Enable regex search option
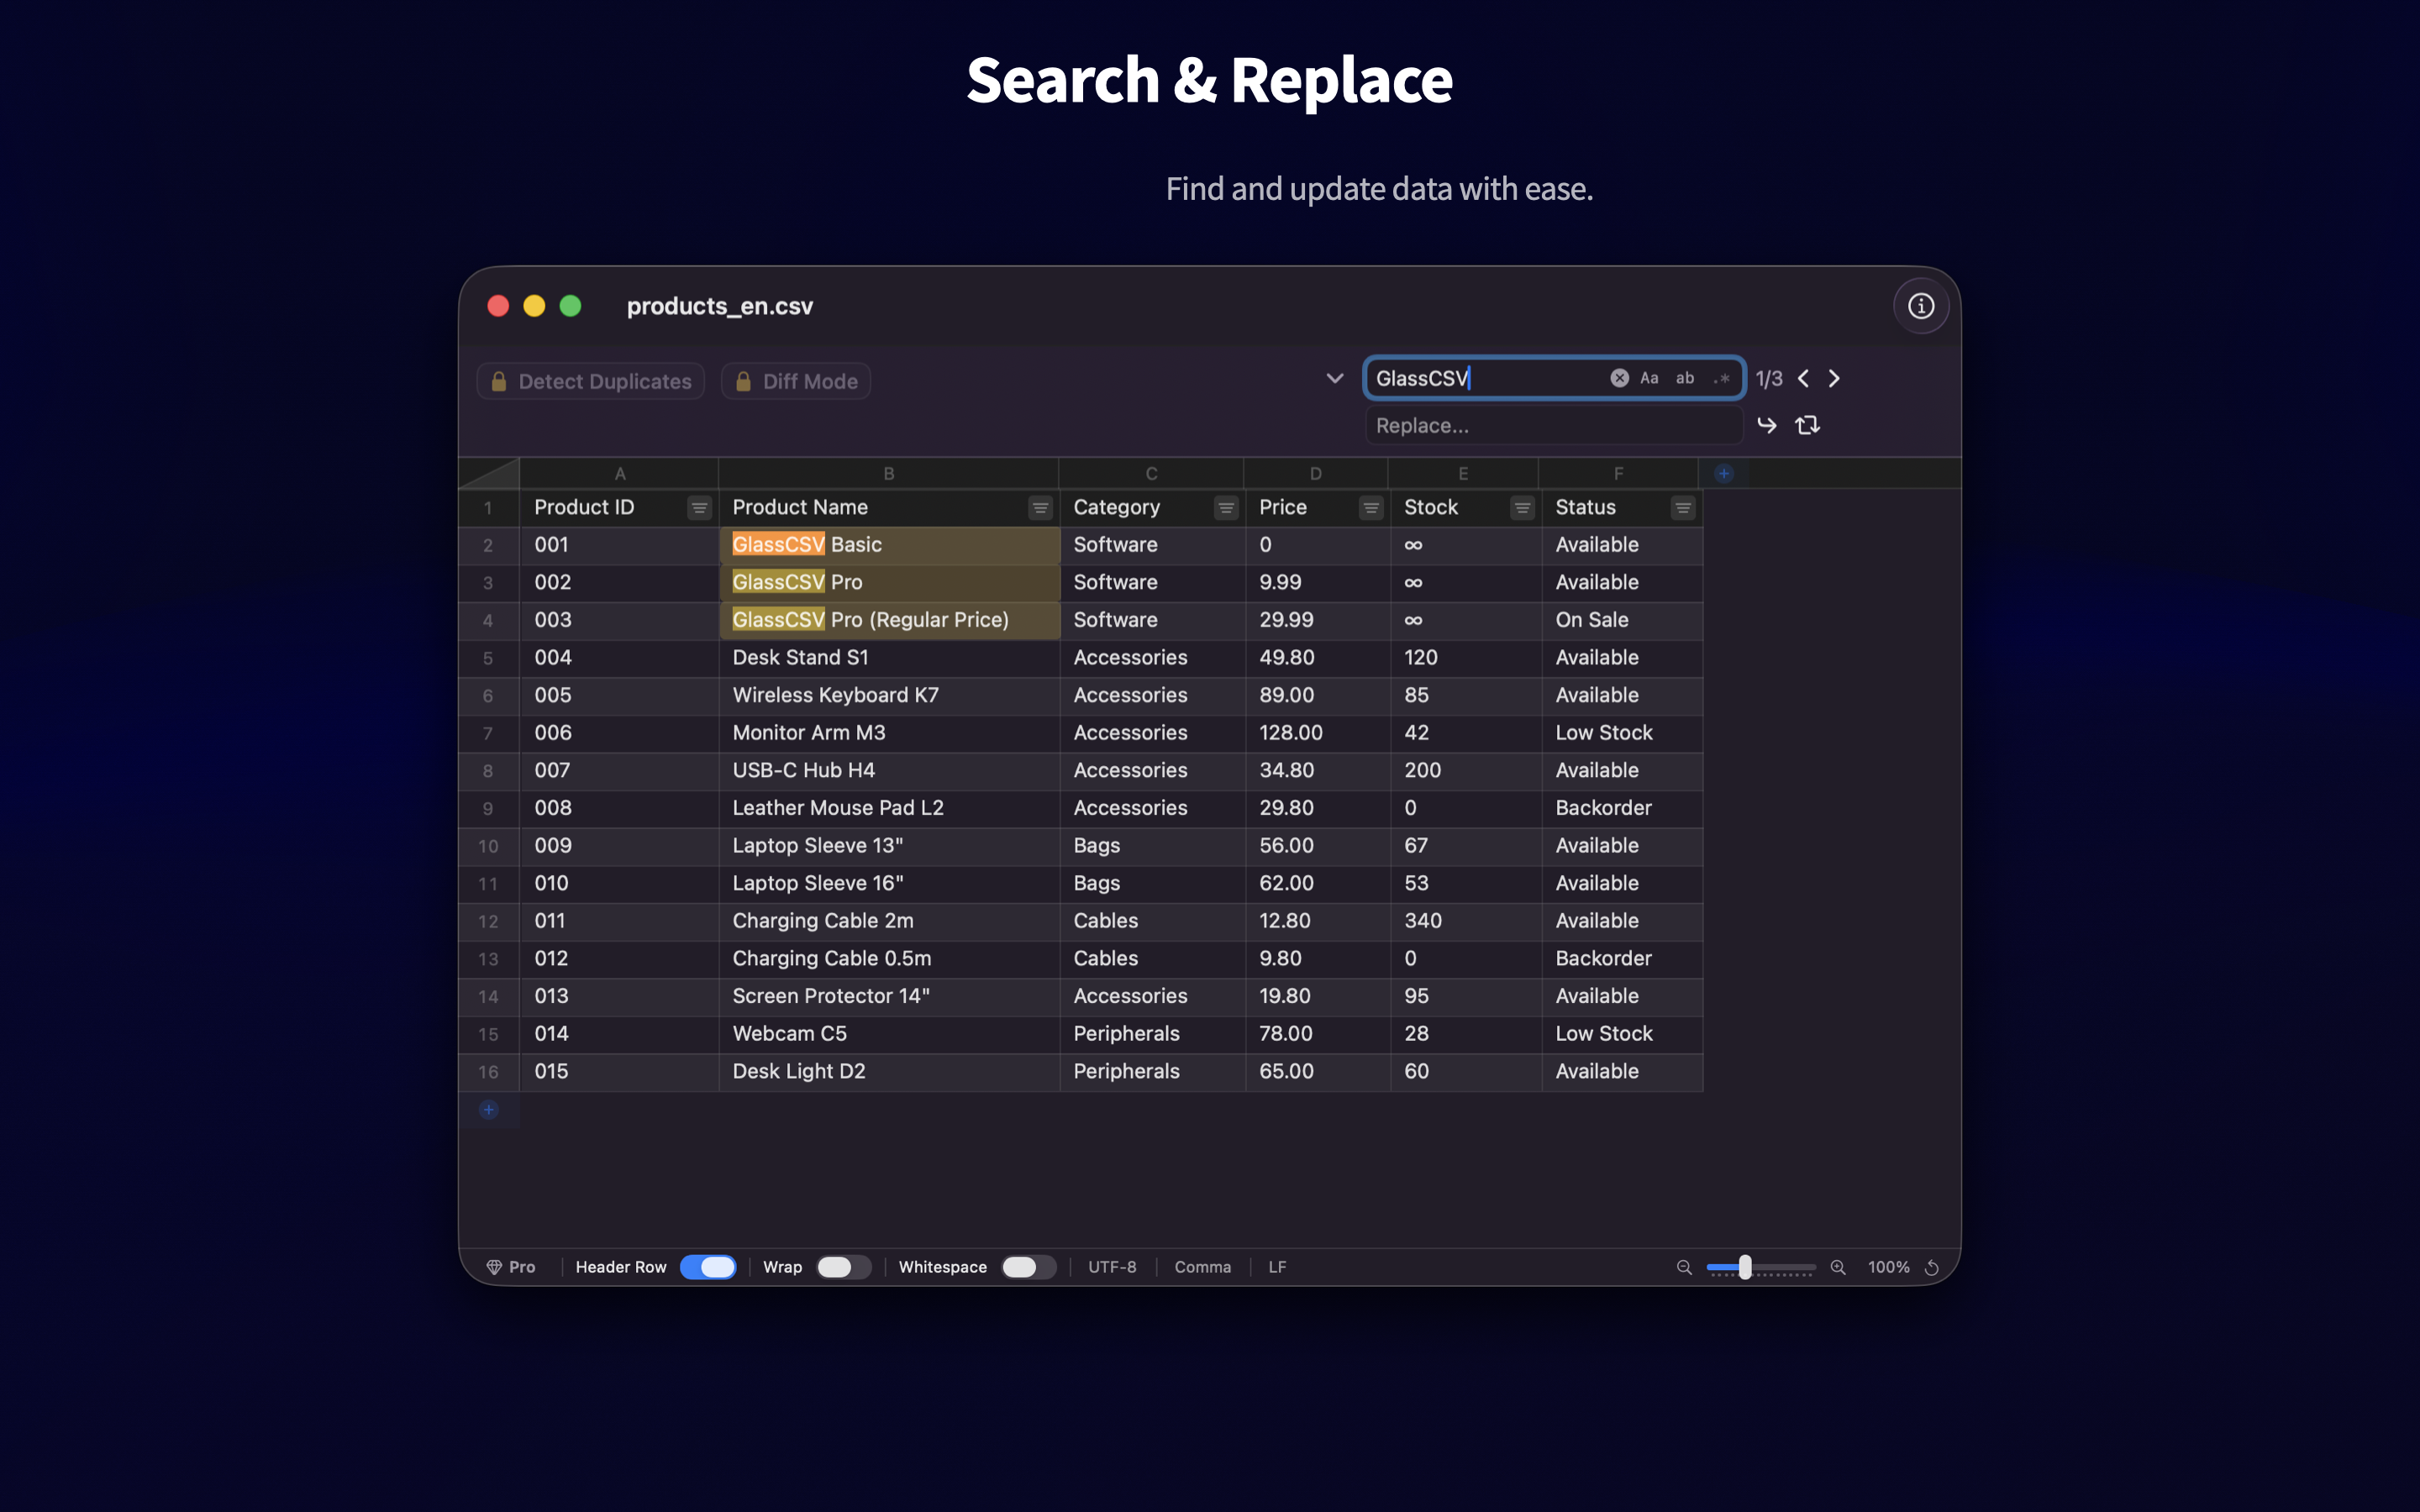This screenshot has height=1512, width=2420. (x=1722, y=378)
